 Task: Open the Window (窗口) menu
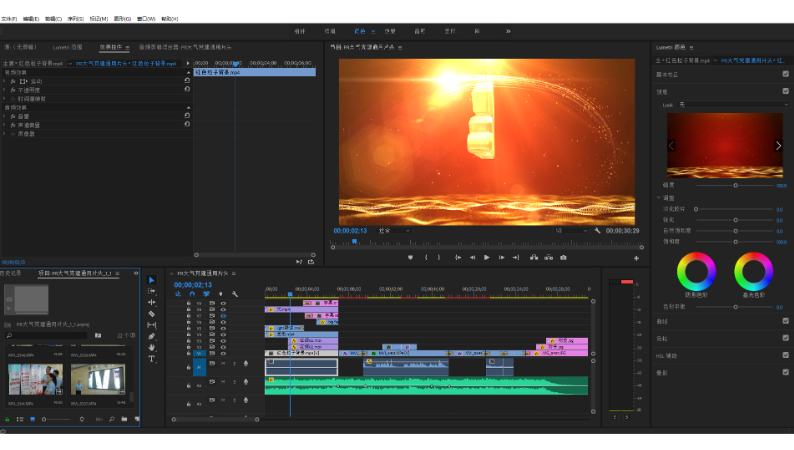pyautogui.click(x=145, y=19)
